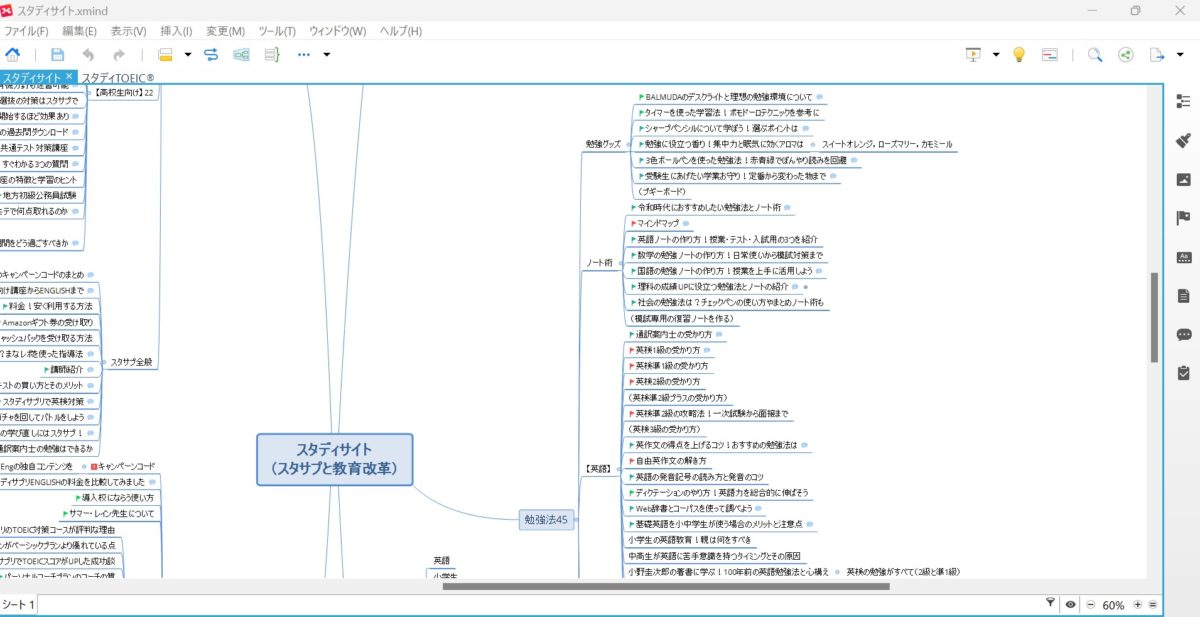Open the ツール menu
This screenshot has width=1200, height=617.
pyautogui.click(x=276, y=31)
